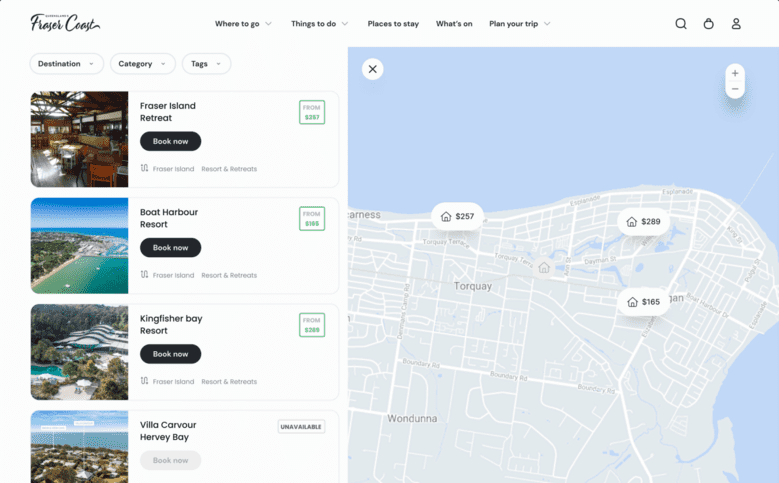Click the unpriced house marker near Torquay

coord(544,268)
